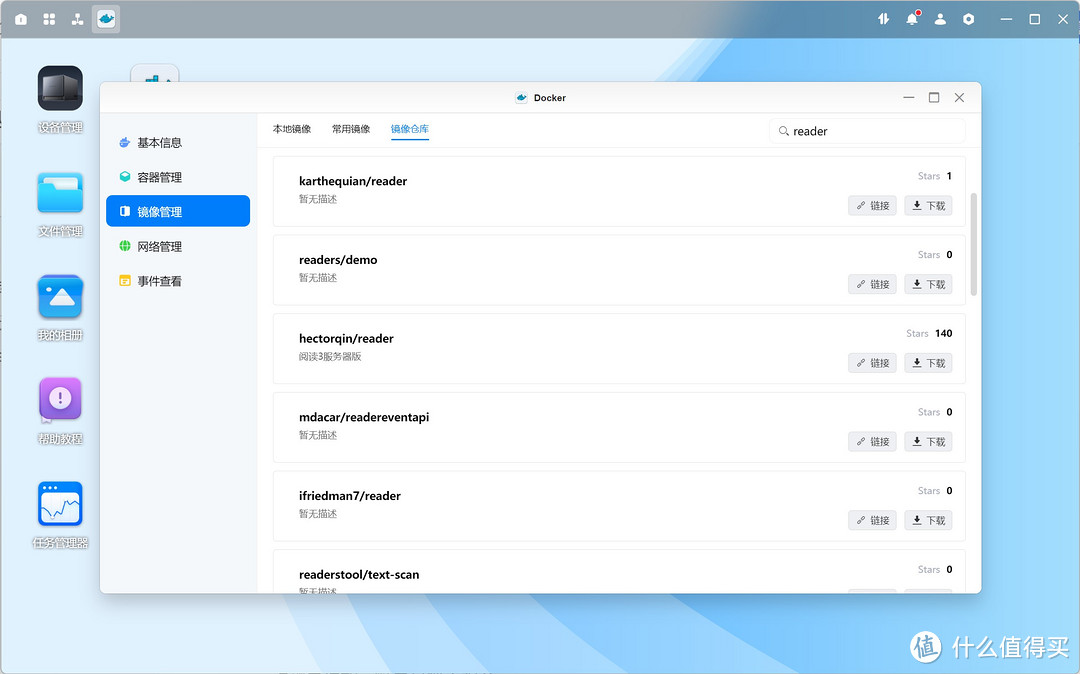Click the results list scrollbar
Viewport: 1080px width, 674px height.
click(x=974, y=244)
